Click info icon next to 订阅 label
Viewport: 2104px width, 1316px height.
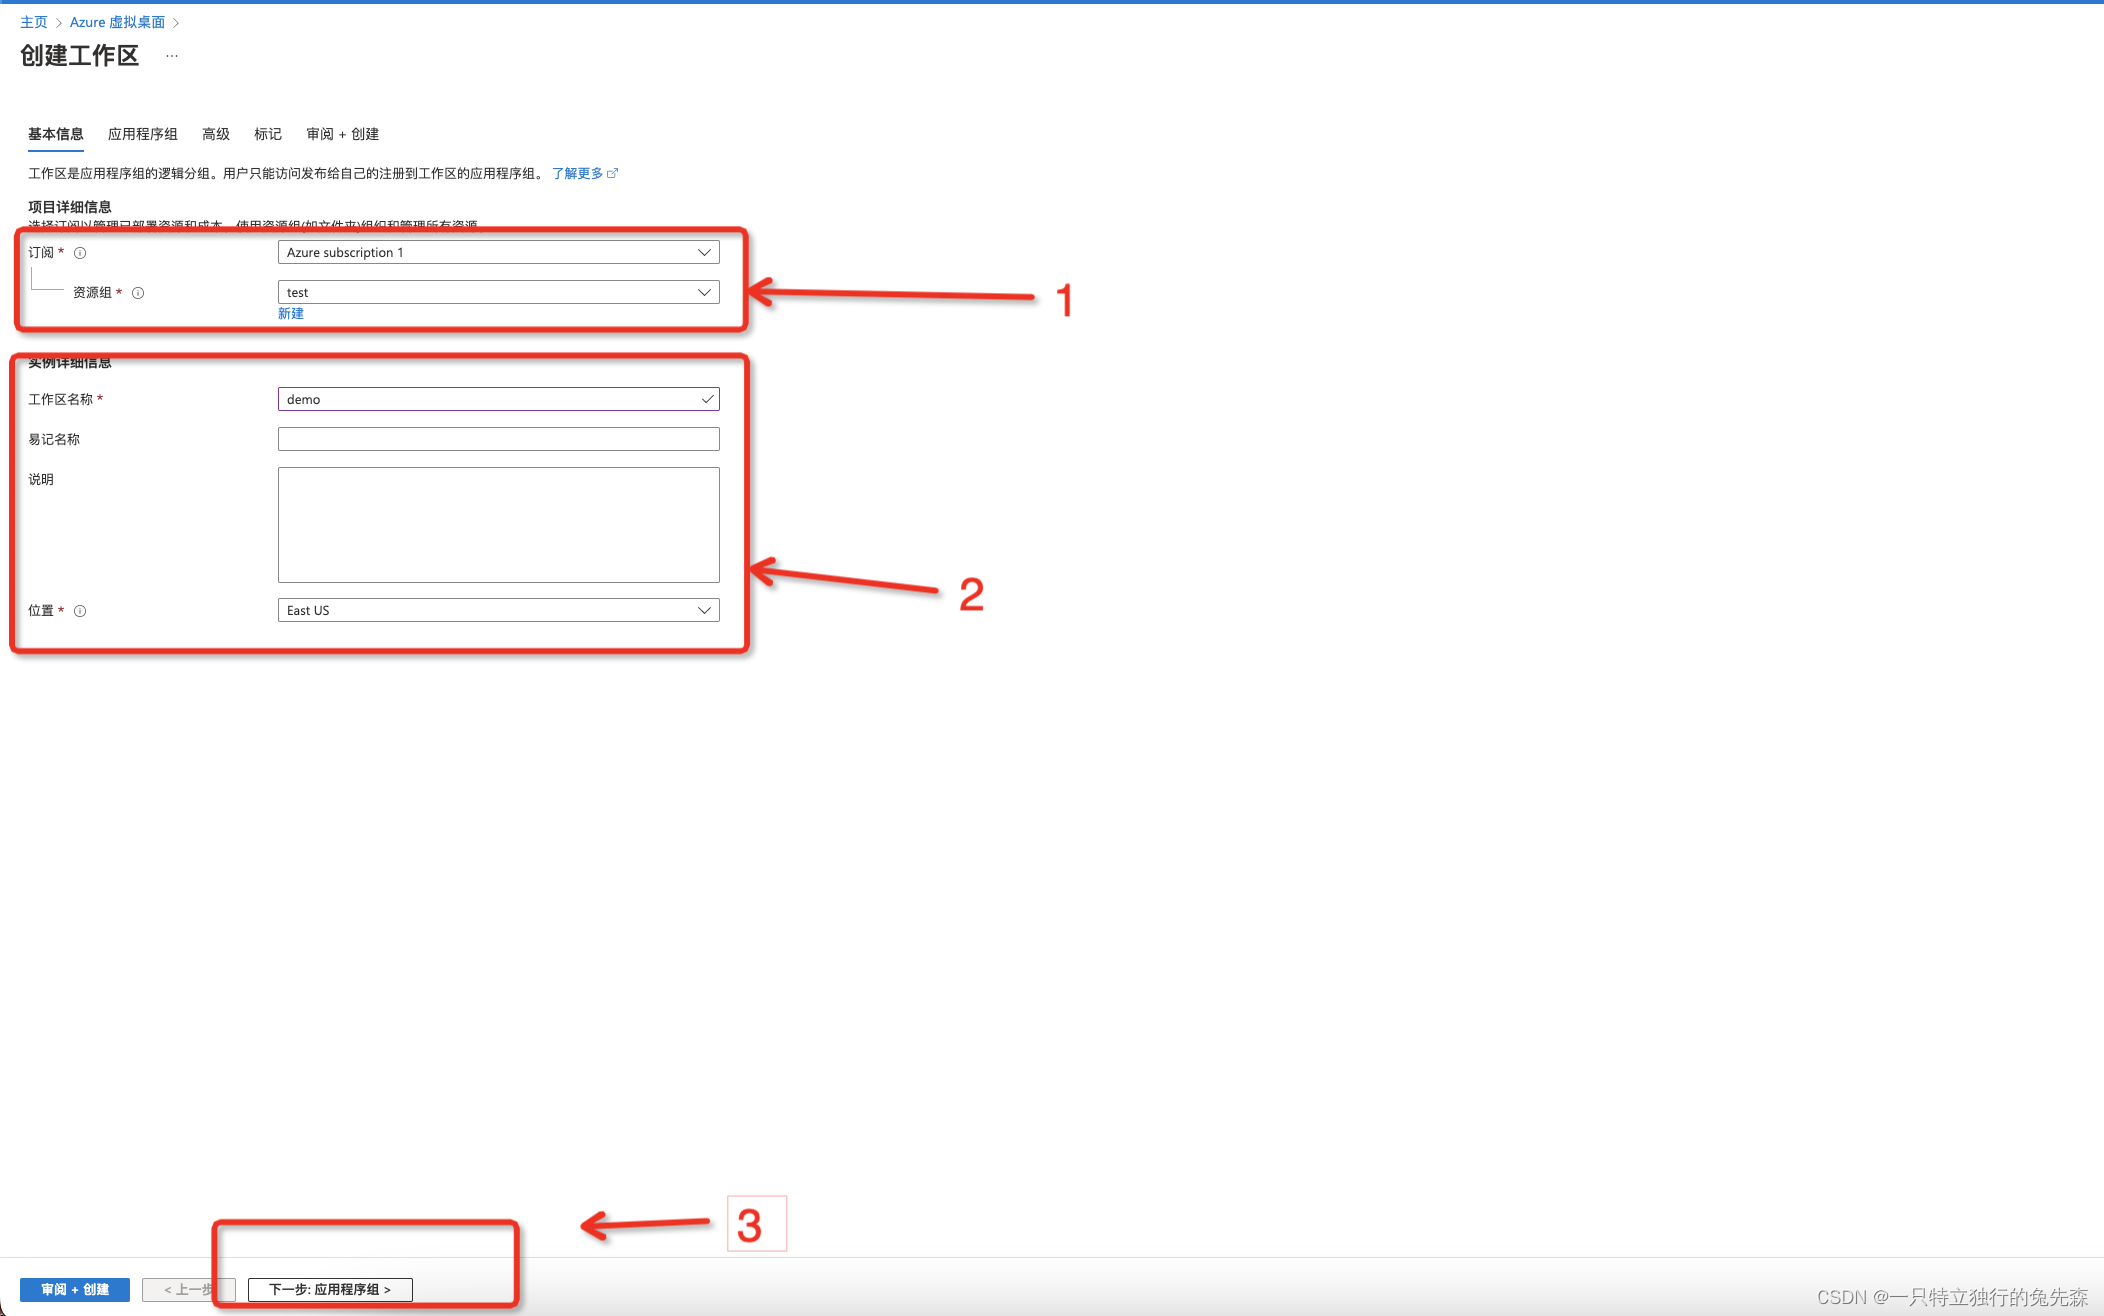point(80,253)
